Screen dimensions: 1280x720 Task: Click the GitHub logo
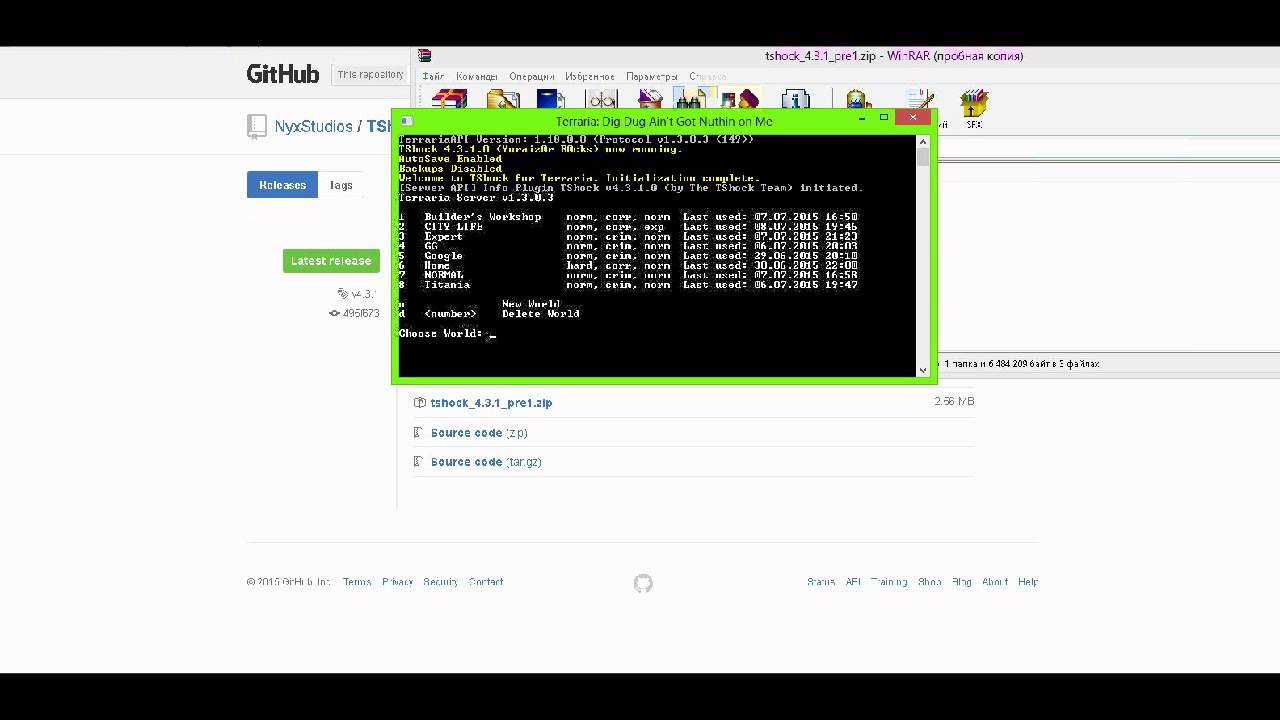(283, 74)
